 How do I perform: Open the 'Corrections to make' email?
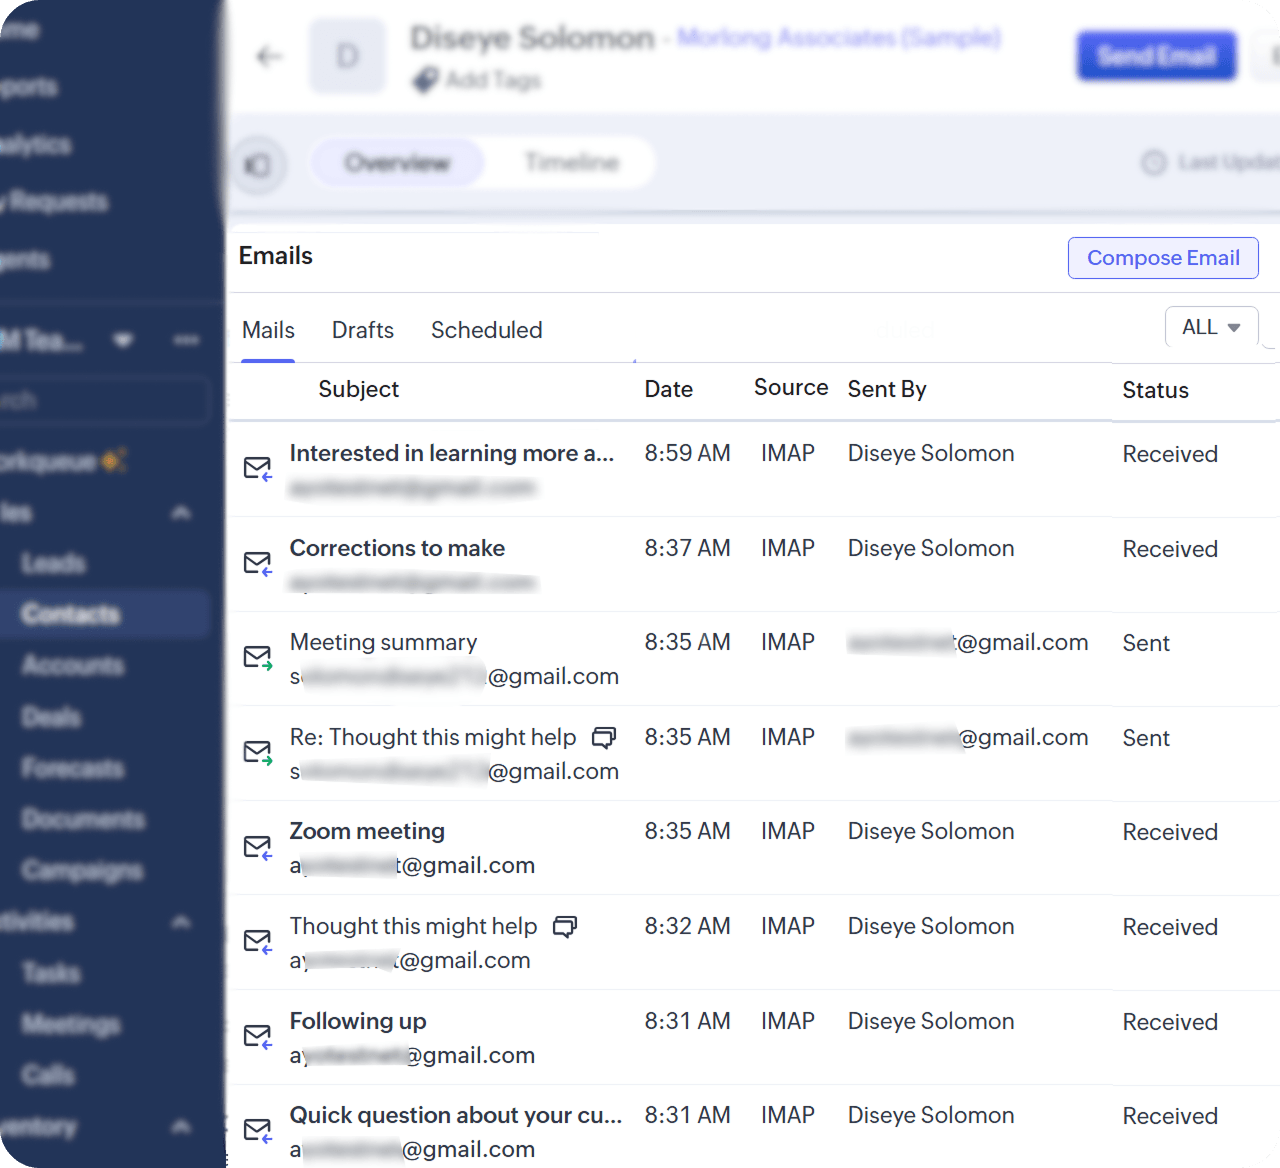tap(397, 549)
